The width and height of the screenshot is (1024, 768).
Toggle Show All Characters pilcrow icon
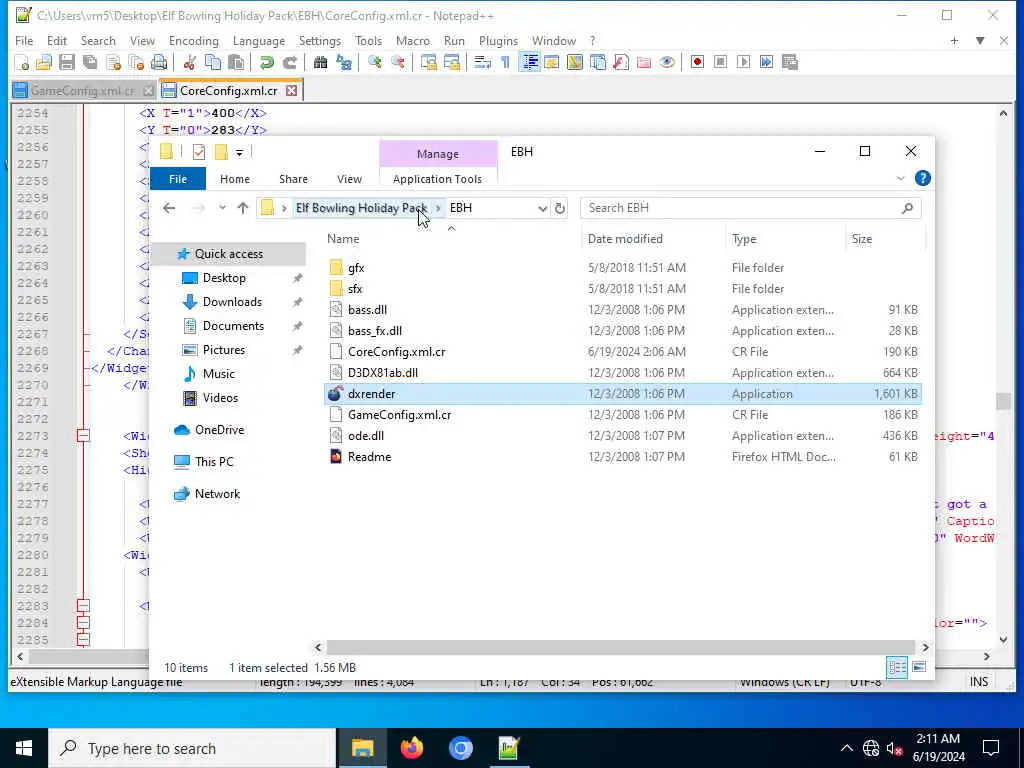click(x=505, y=63)
